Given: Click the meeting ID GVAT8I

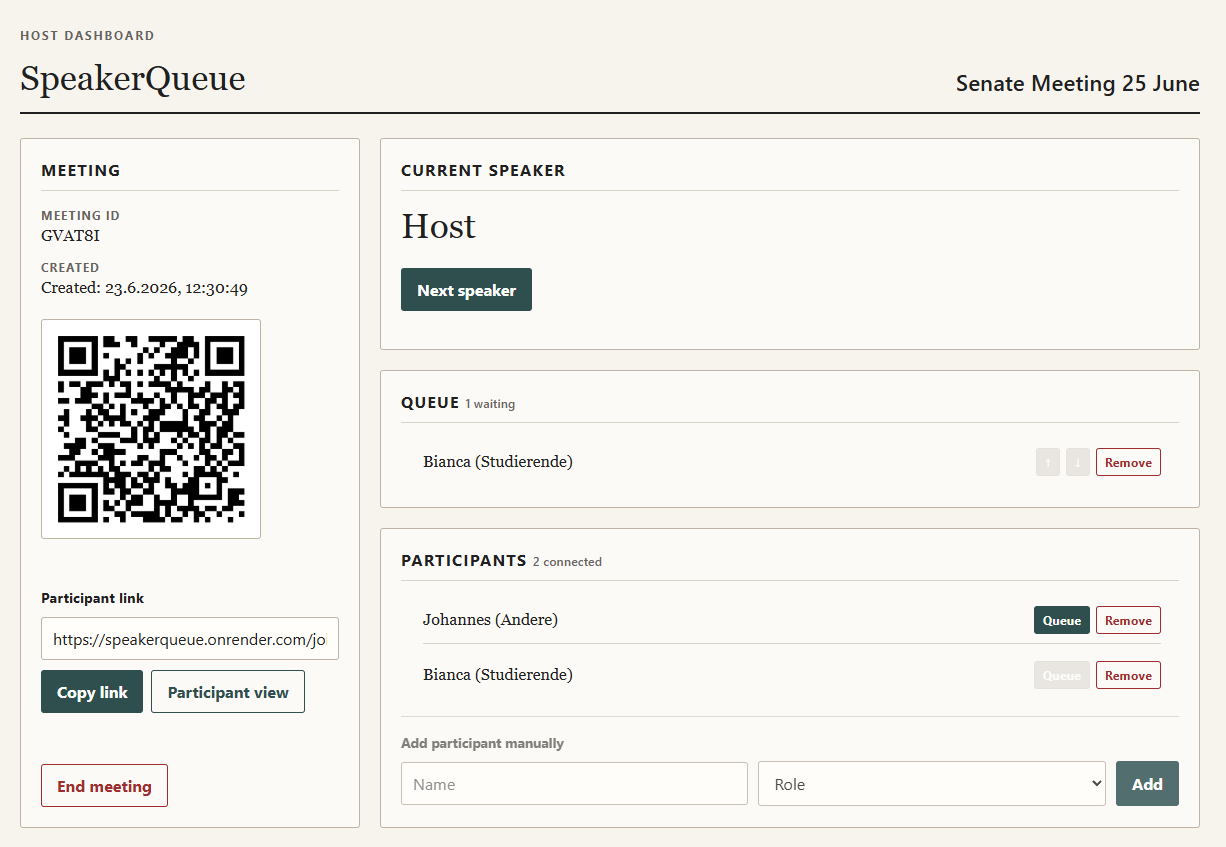Looking at the screenshot, I should tap(70, 236).
